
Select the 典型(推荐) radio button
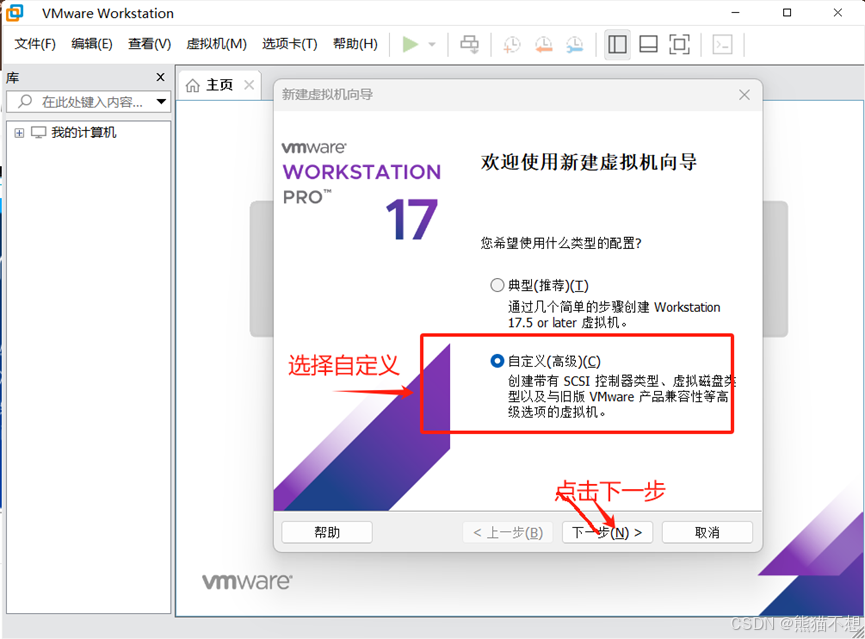coord(497,284)
